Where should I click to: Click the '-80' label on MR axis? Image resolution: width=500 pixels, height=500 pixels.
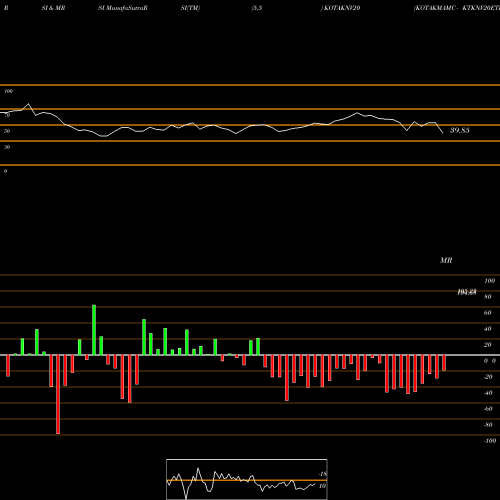coord(488,425)
